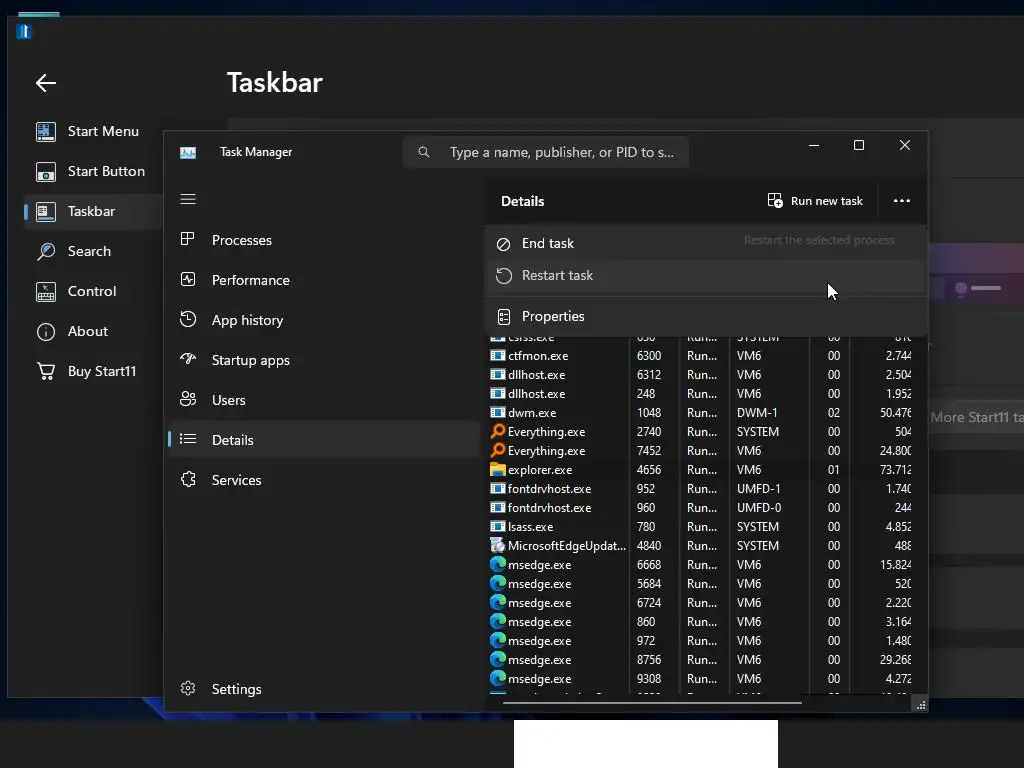Viewport: 1024px width, 768px height.
Task: Click the Everything.exe icon with PID 2740
Action: (498, 431)
